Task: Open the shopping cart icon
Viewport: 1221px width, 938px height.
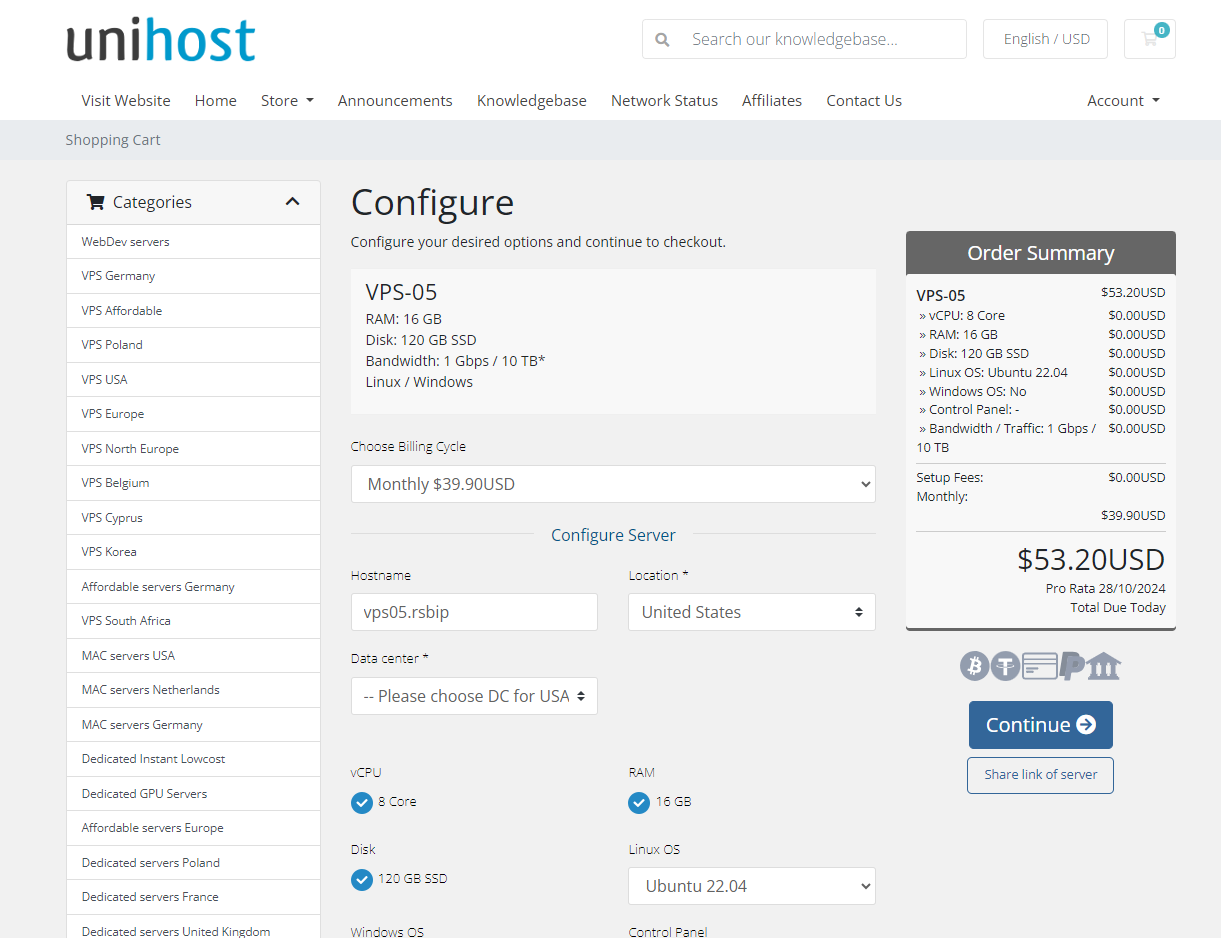Action: tap(1150, 39)
